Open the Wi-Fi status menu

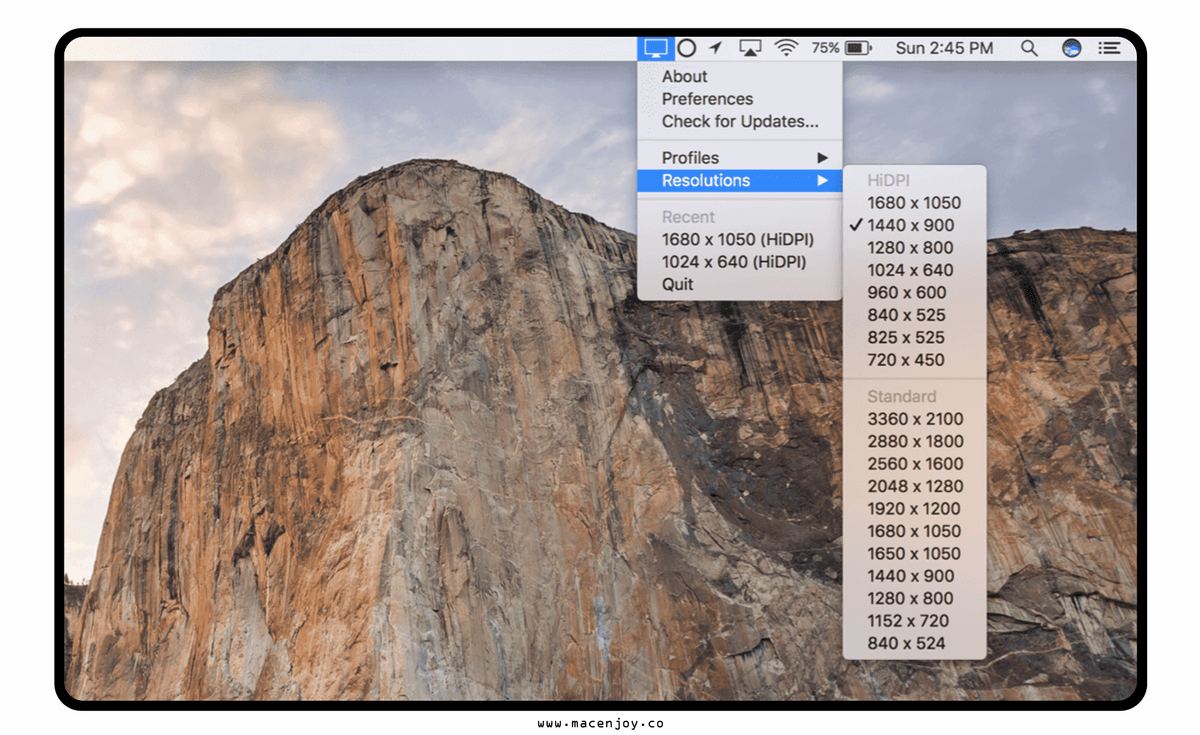point(787,47)
